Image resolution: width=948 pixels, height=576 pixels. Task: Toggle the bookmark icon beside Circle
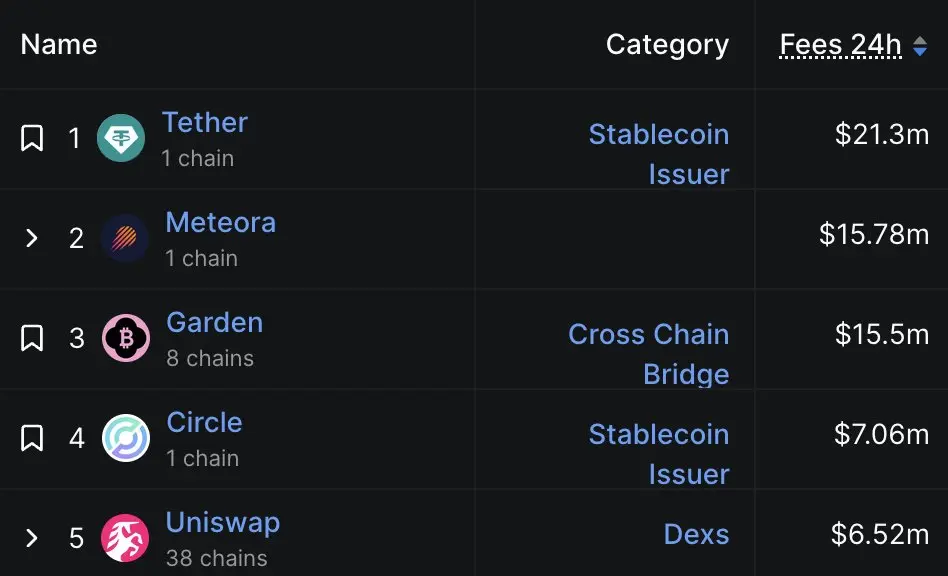[32, 438]
